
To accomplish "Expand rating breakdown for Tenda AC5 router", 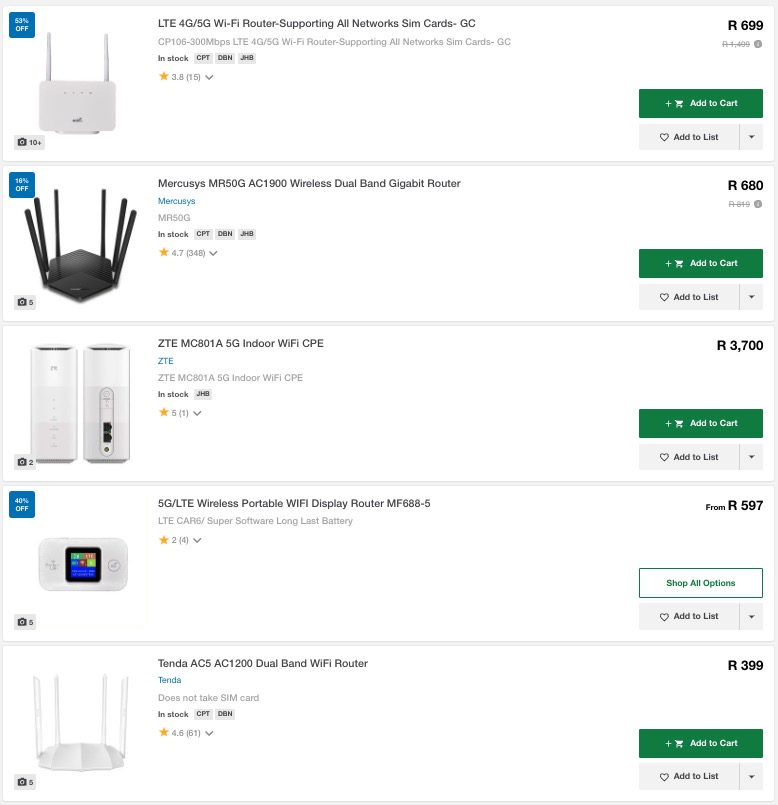I will (209, 733).
